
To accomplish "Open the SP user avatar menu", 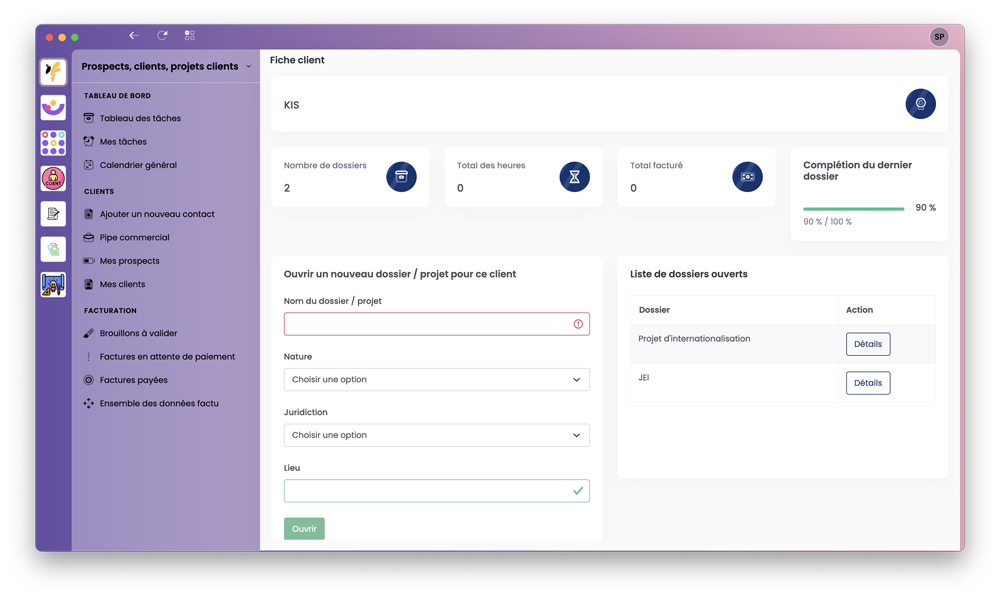I will coord(938,37).
